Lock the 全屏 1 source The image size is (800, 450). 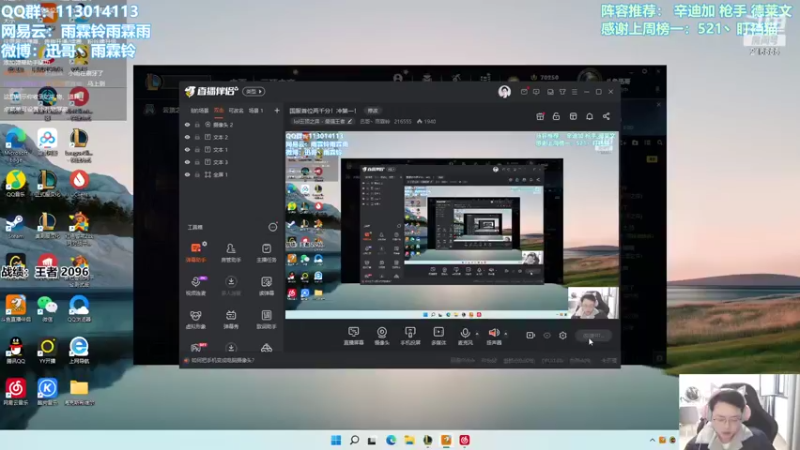pyautogui.click(x=197, y=174)
